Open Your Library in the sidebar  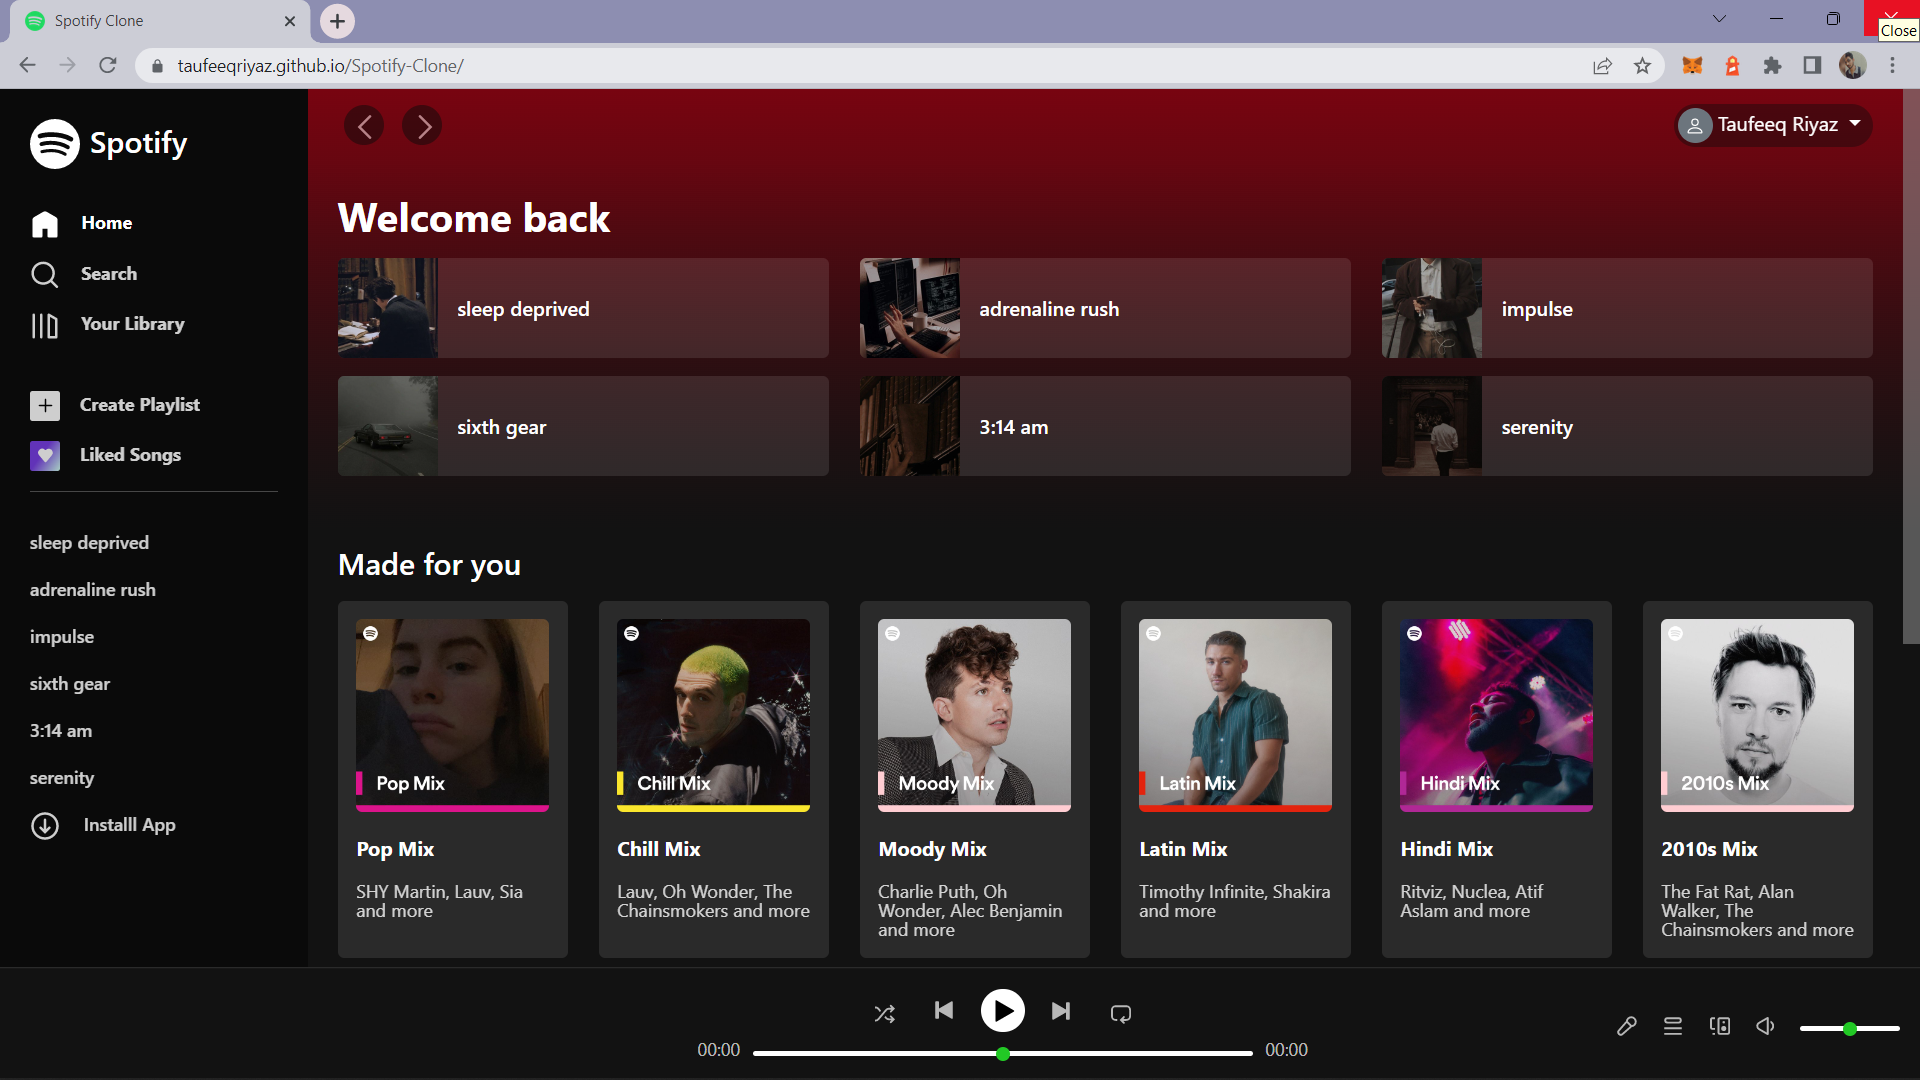coord(132,324)
